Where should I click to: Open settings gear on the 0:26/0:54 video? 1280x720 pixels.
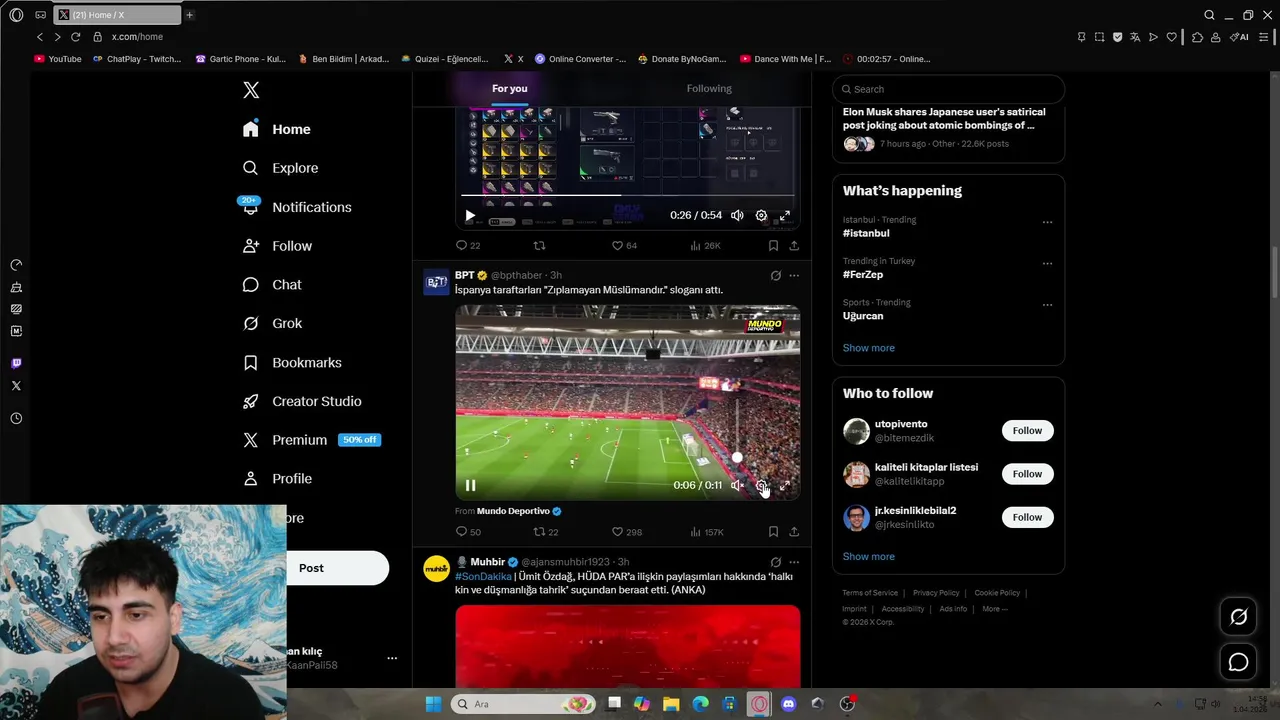point(761,216)
